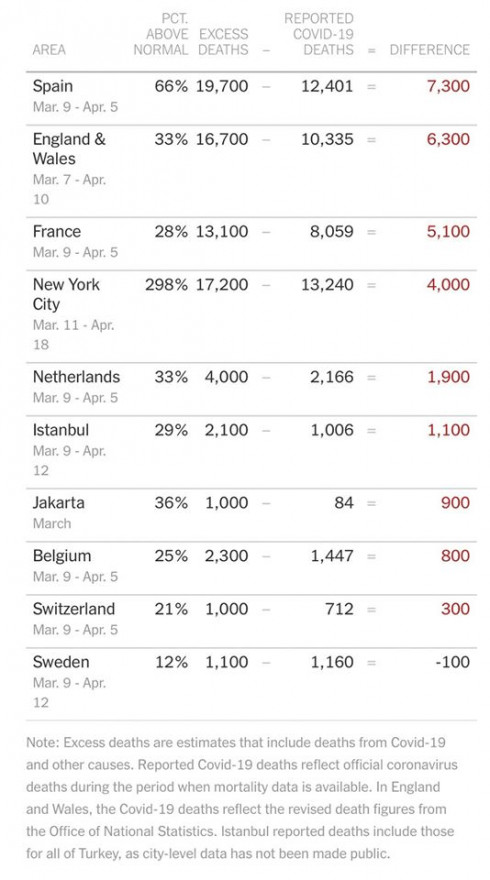This screenshot has height=880, width=490.
Task: Click Spain's 7,300 difference value
Action: [x=448, y=86]
